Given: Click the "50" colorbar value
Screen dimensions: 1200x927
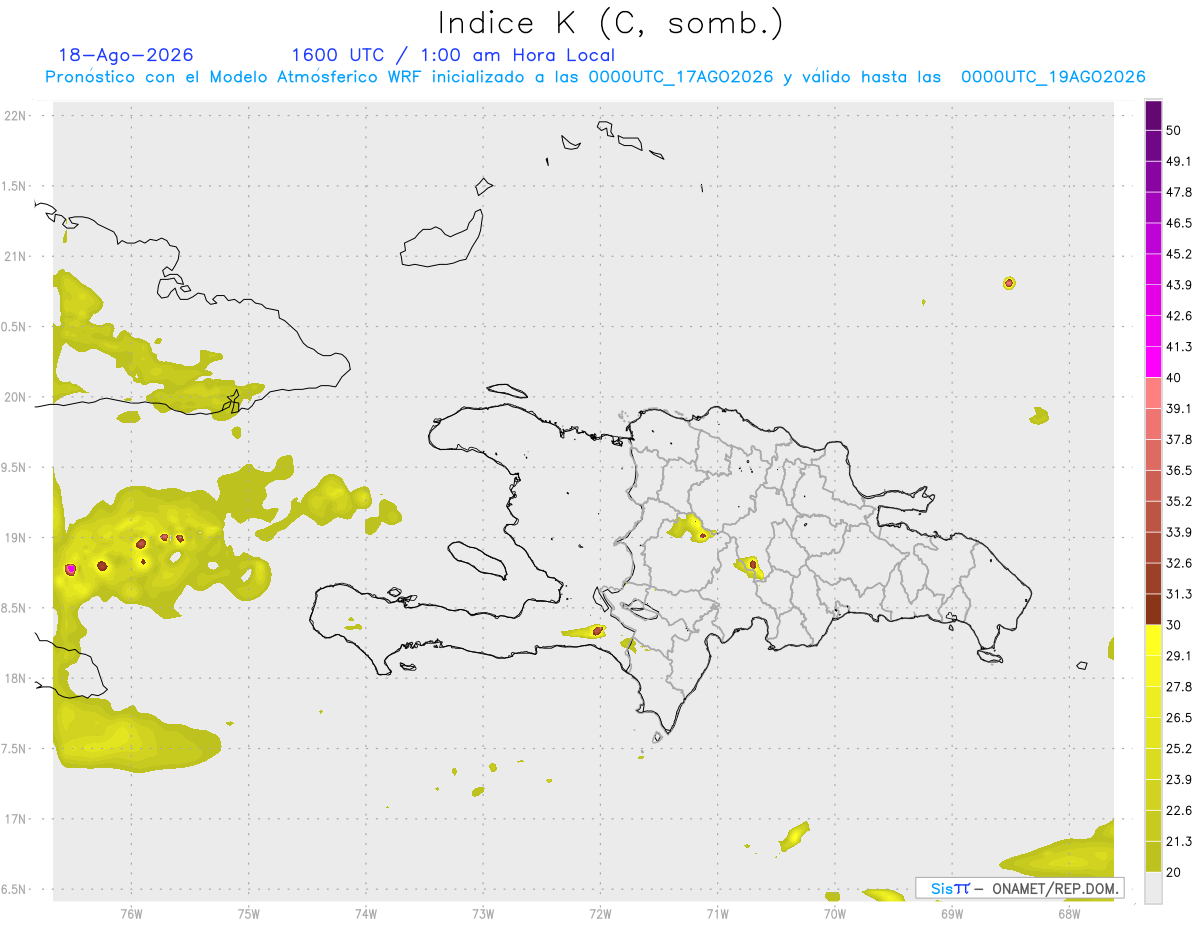Looking at the screenshot, I should 1174,130.
